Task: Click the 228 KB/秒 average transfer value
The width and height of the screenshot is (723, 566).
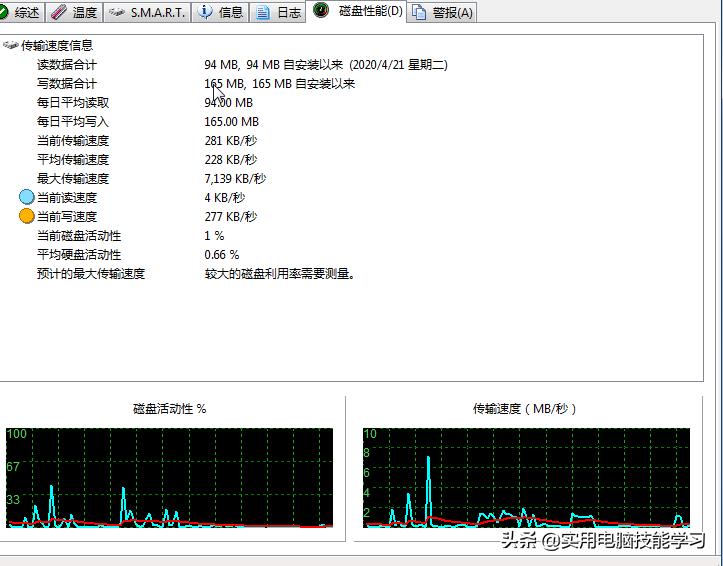Action: [x=231, y=159]
